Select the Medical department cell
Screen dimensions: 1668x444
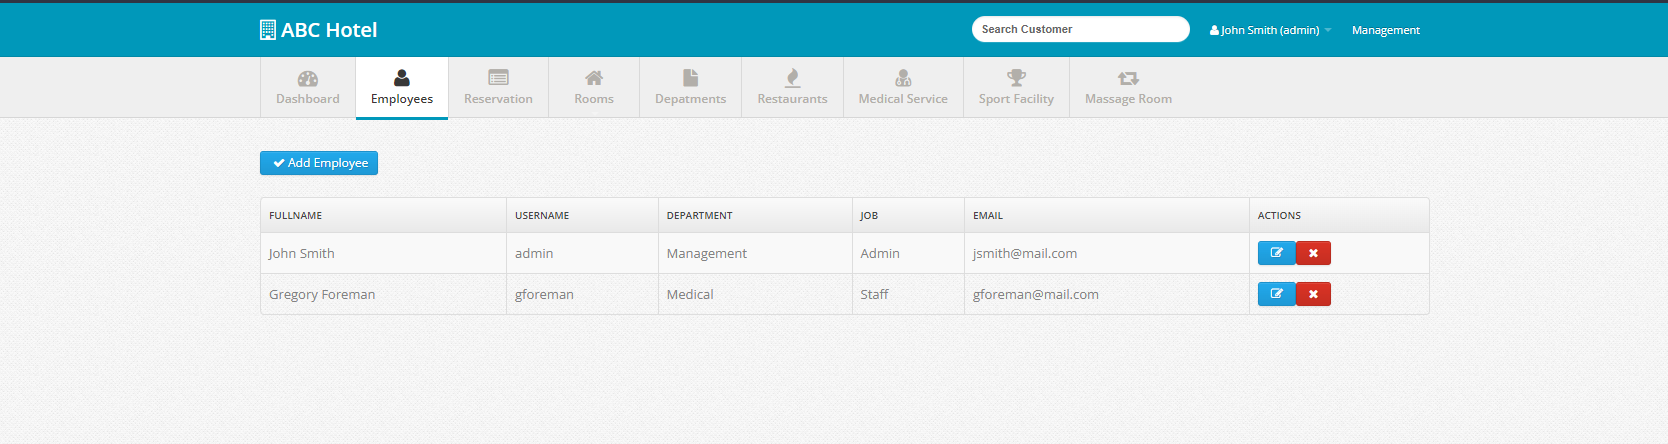(x=755, y=294)
